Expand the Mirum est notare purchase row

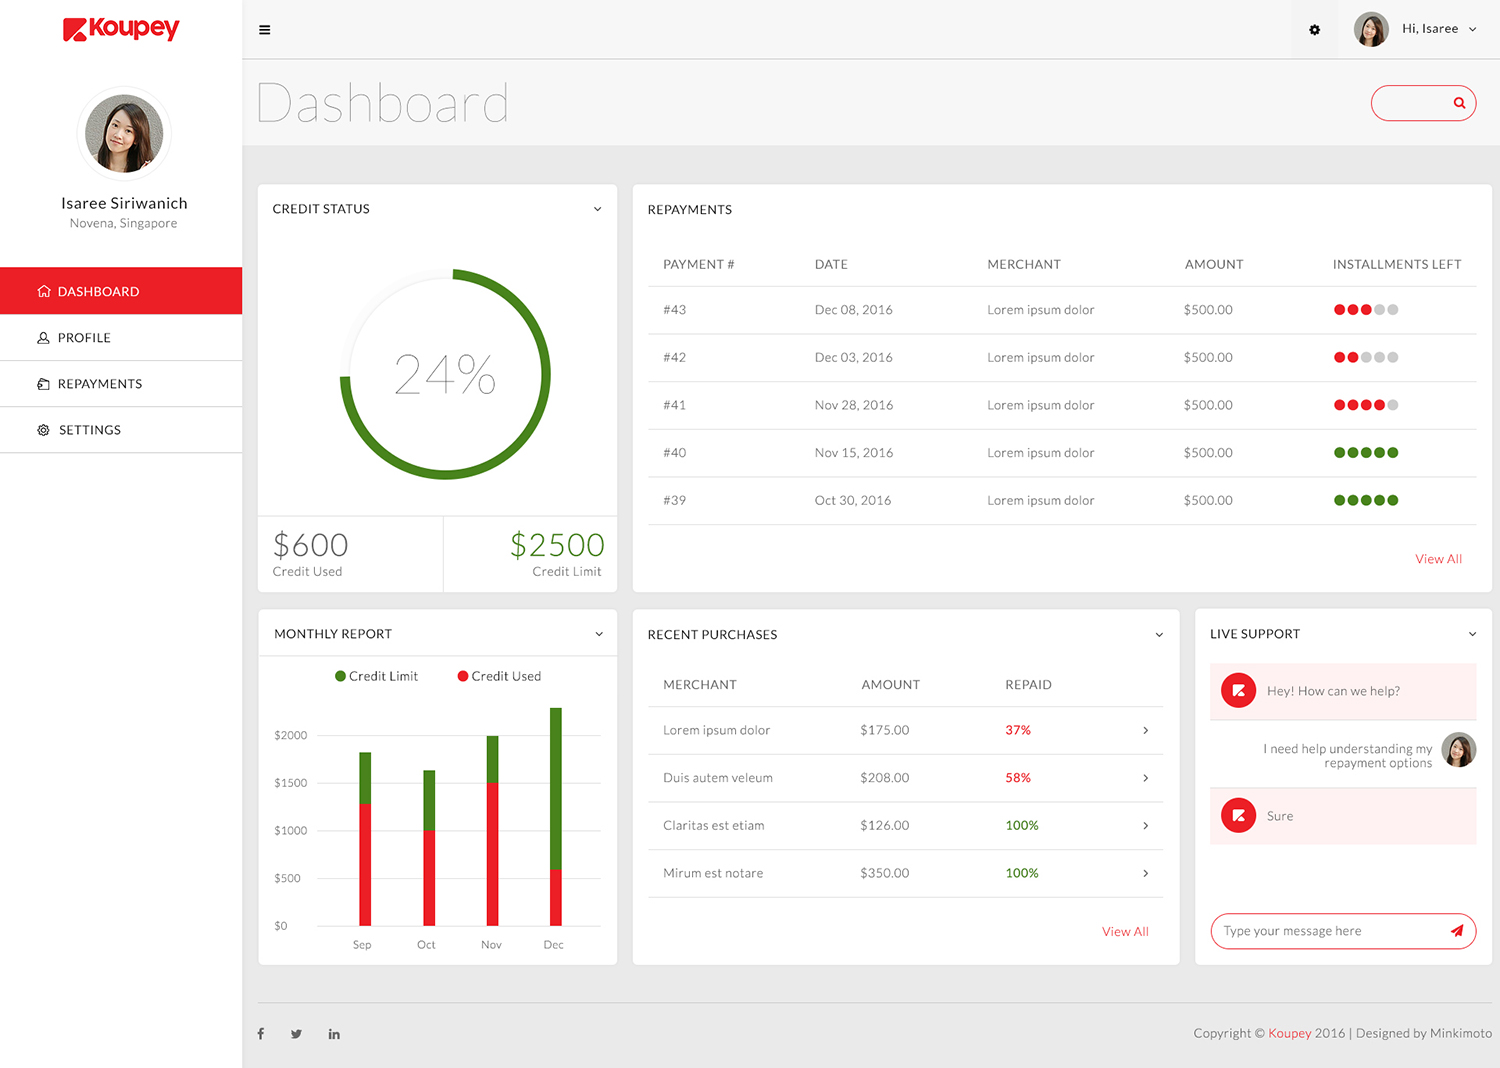tap(1145, 874)
